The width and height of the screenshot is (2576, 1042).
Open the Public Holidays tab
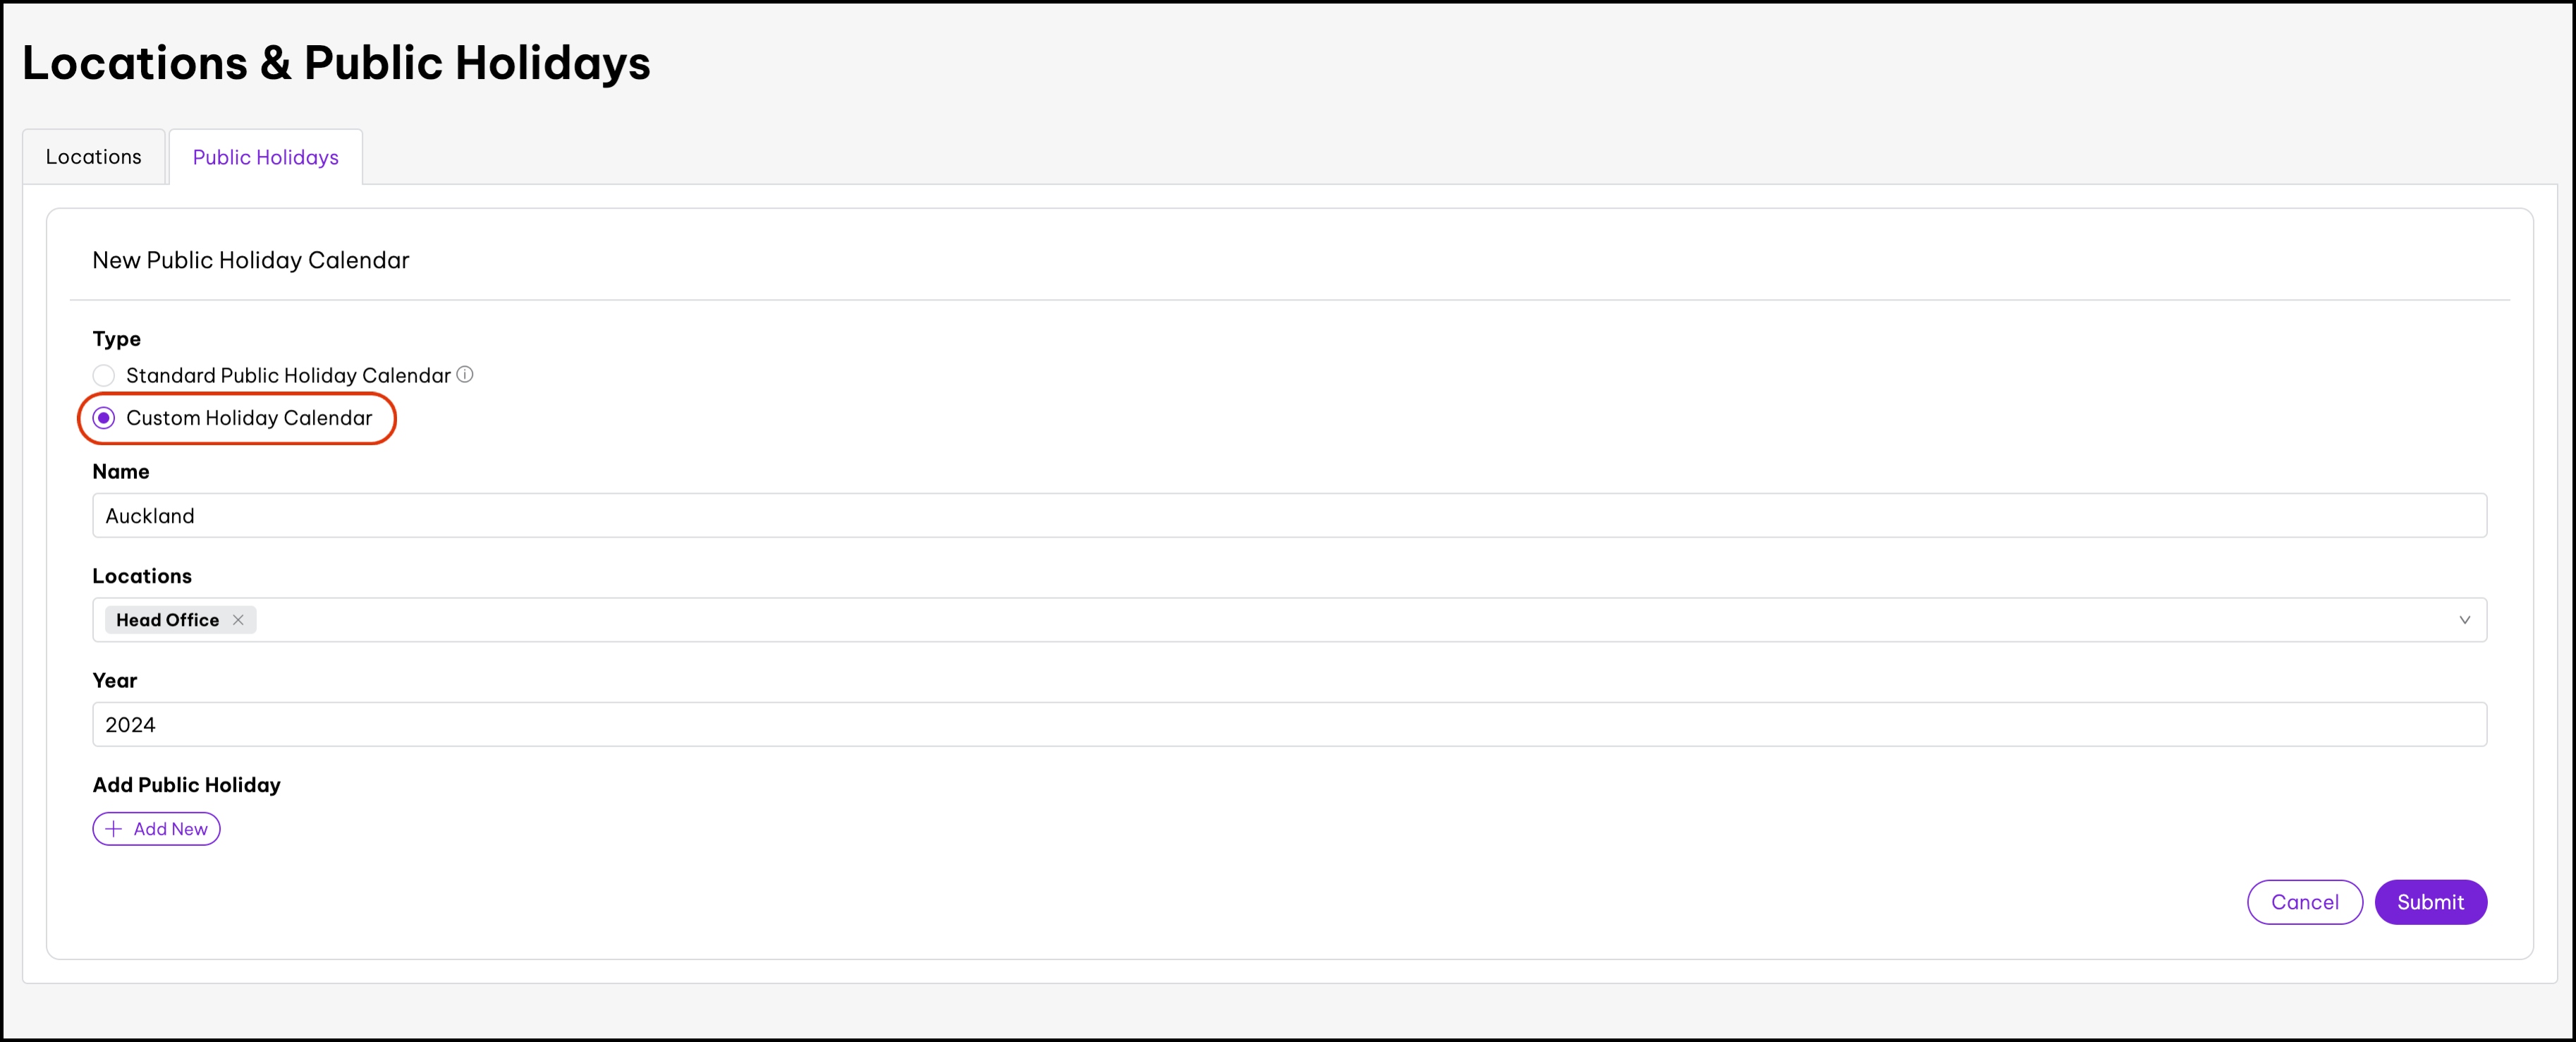265,158
